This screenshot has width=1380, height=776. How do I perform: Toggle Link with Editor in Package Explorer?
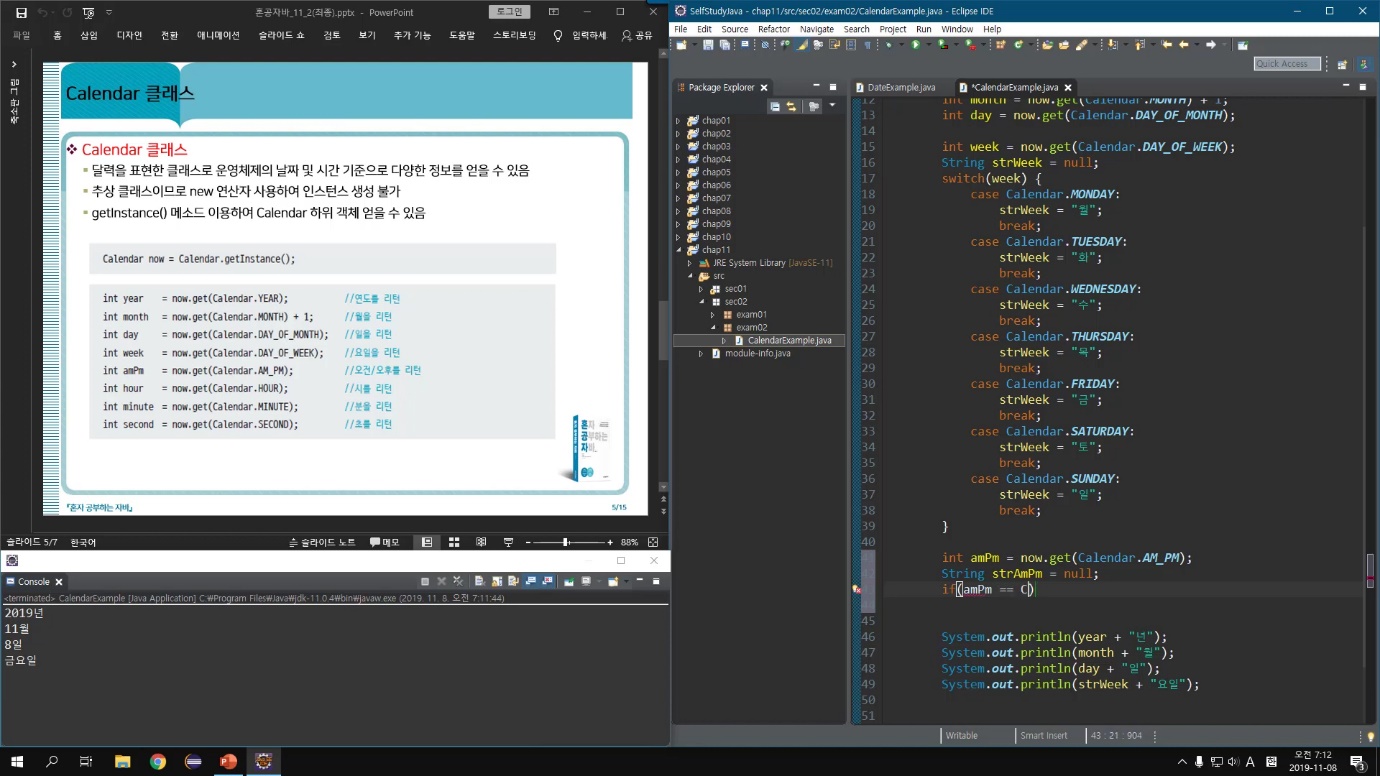791,106
